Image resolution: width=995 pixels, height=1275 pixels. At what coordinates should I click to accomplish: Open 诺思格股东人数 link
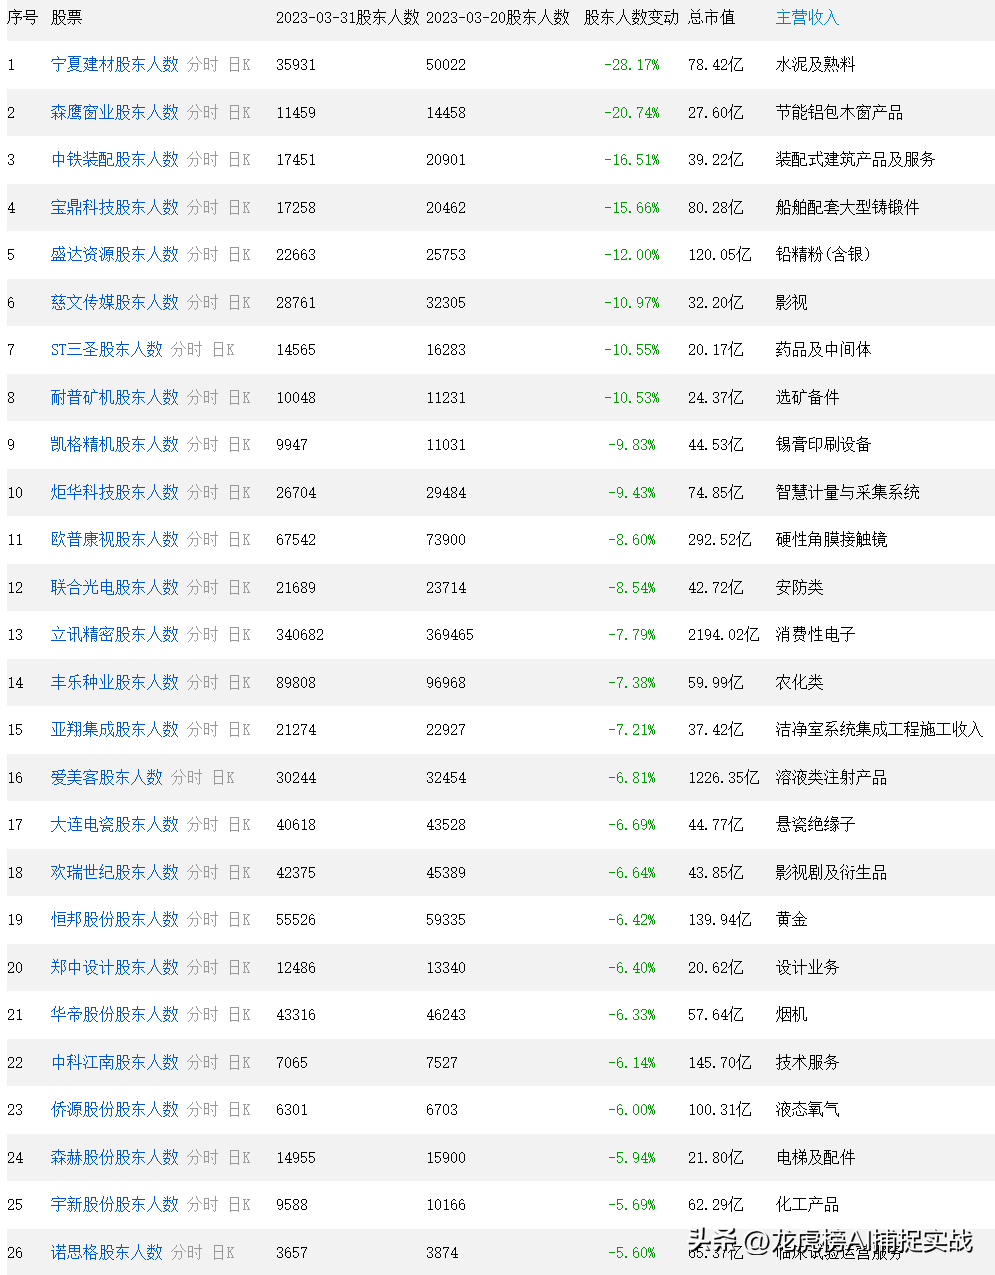click(107, 1252)
